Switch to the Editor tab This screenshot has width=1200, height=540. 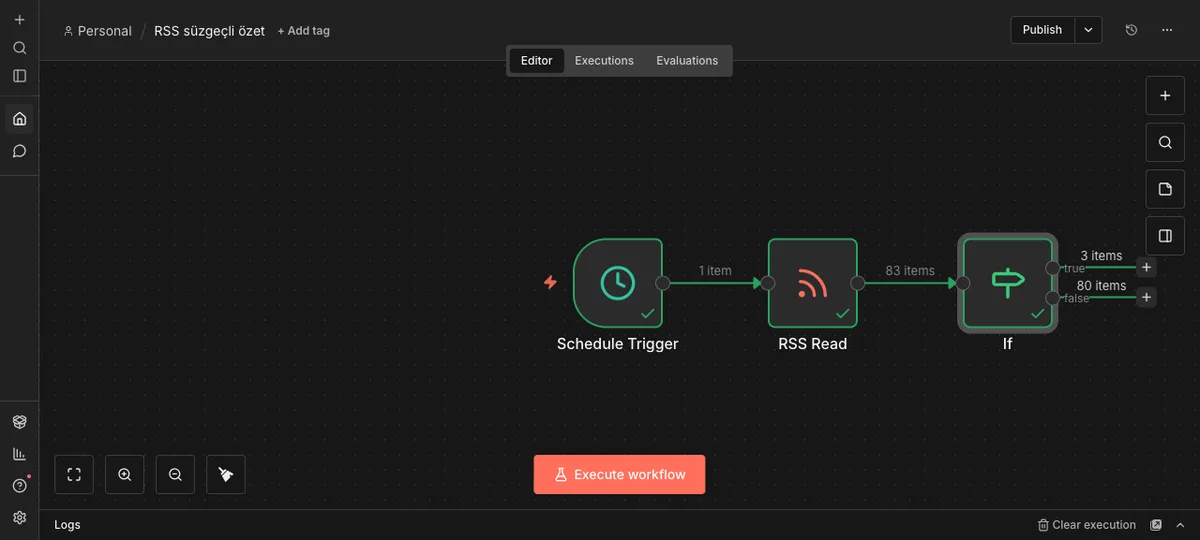coord(537,61)
